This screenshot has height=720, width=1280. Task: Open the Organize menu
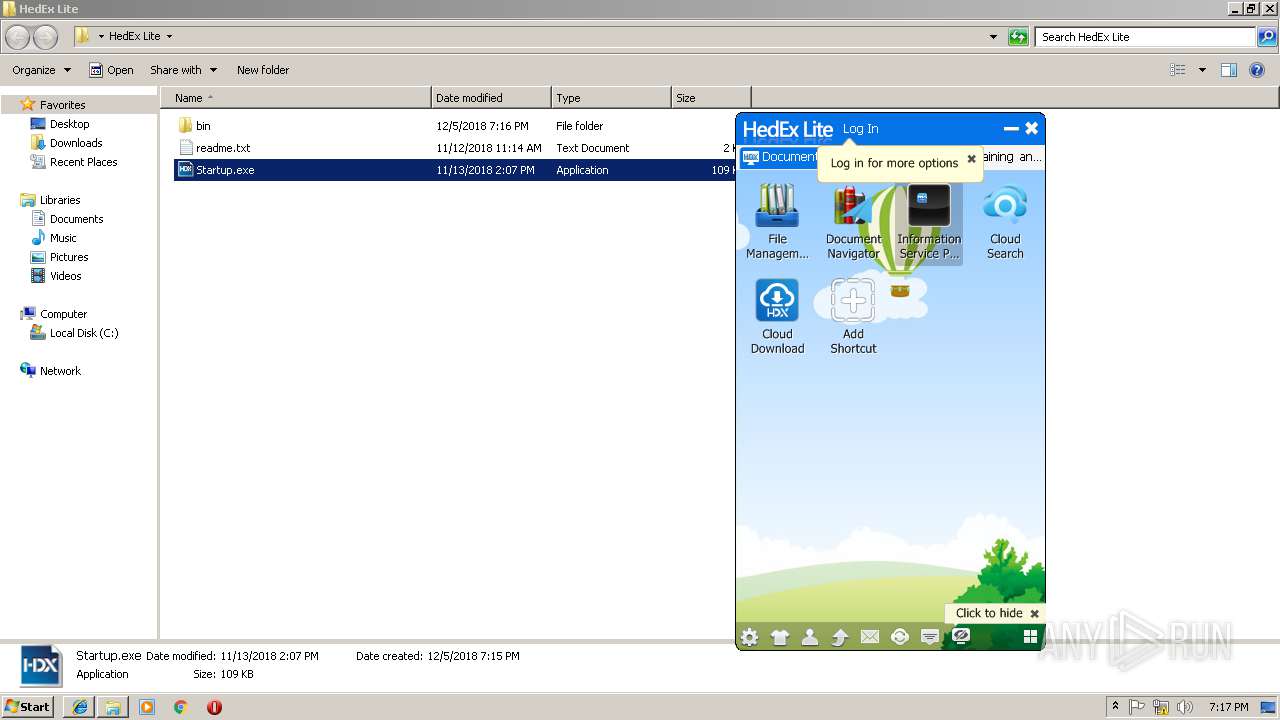point(41,70)
